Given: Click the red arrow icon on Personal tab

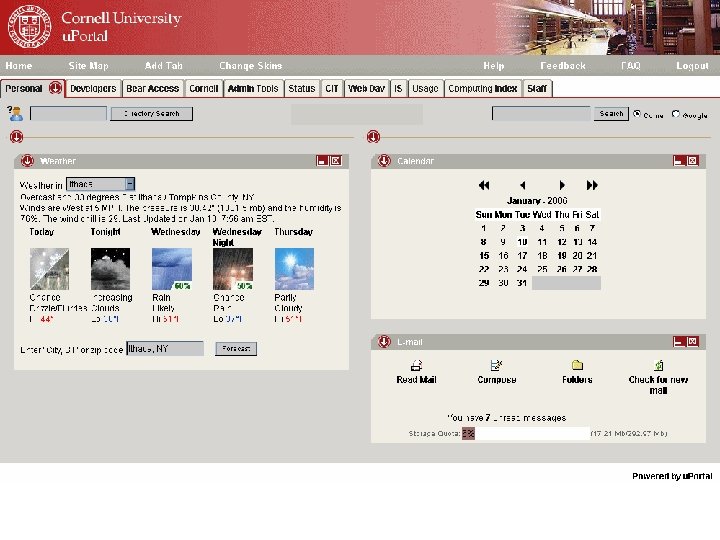Looking at the screenshot, I should pyautogui.click(x=55, y=87).
